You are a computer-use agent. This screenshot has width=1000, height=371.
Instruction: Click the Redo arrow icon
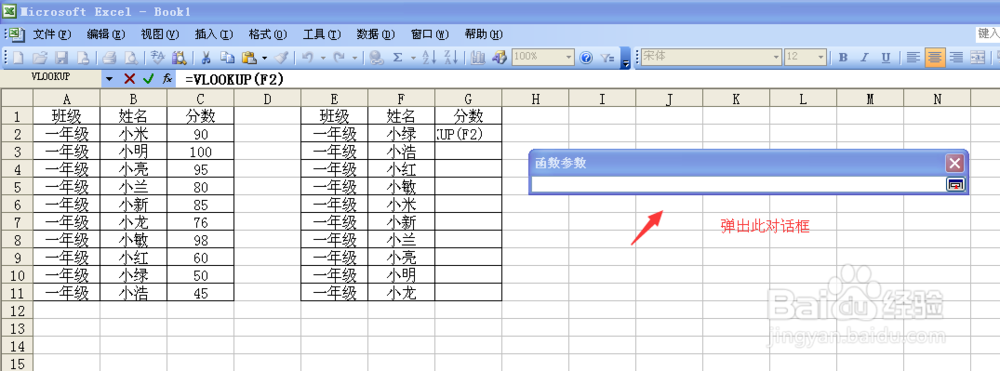point(340,57)
